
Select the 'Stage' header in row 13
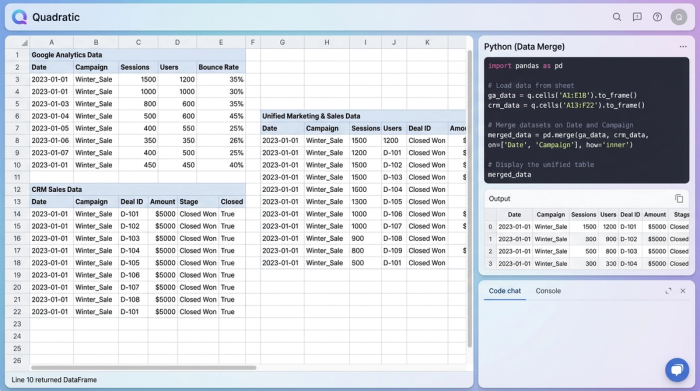(x=198, y=202)
